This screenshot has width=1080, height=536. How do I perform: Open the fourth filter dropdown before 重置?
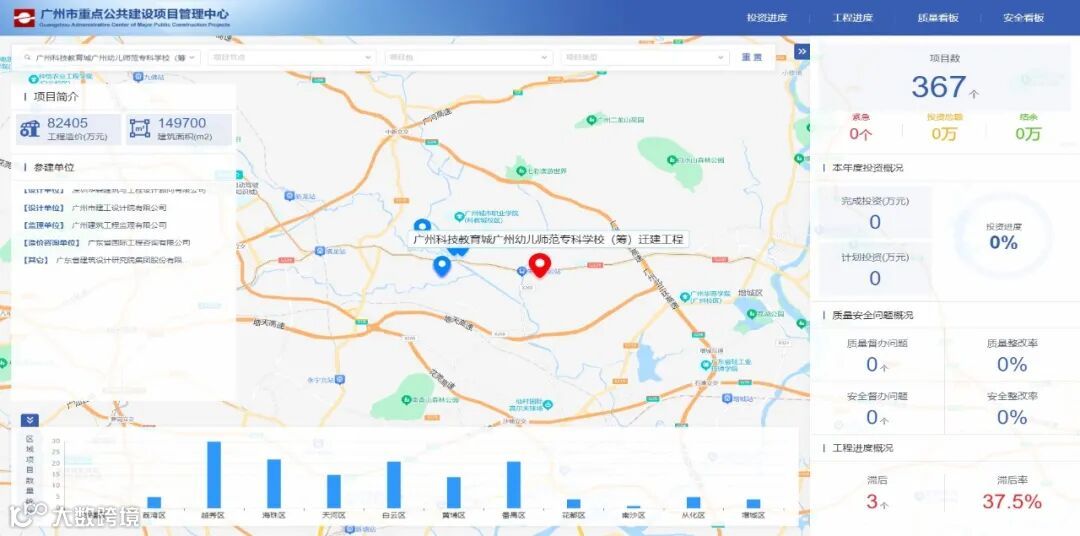coord(645,58)
